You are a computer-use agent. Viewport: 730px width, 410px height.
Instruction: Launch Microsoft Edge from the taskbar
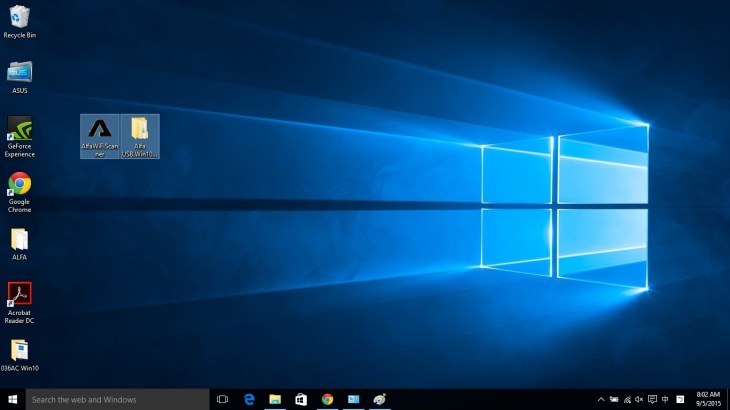[249, 399]
